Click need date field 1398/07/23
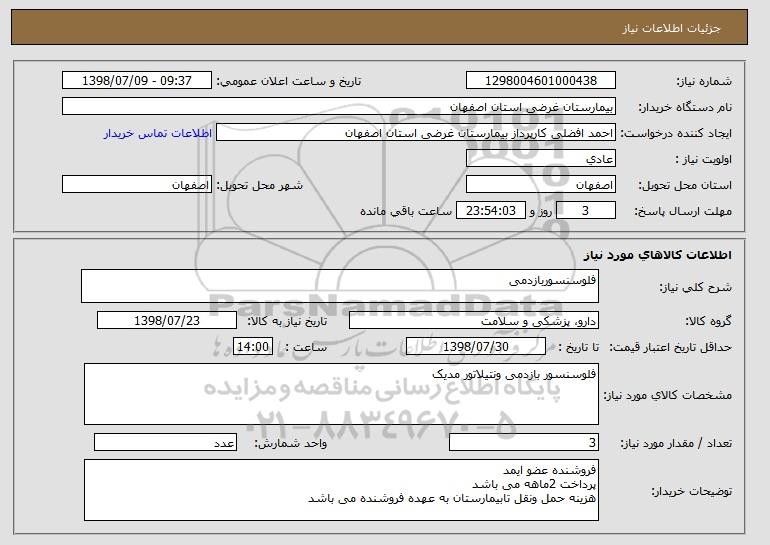This screenshot has height=545, width=770. pos(167,321)
